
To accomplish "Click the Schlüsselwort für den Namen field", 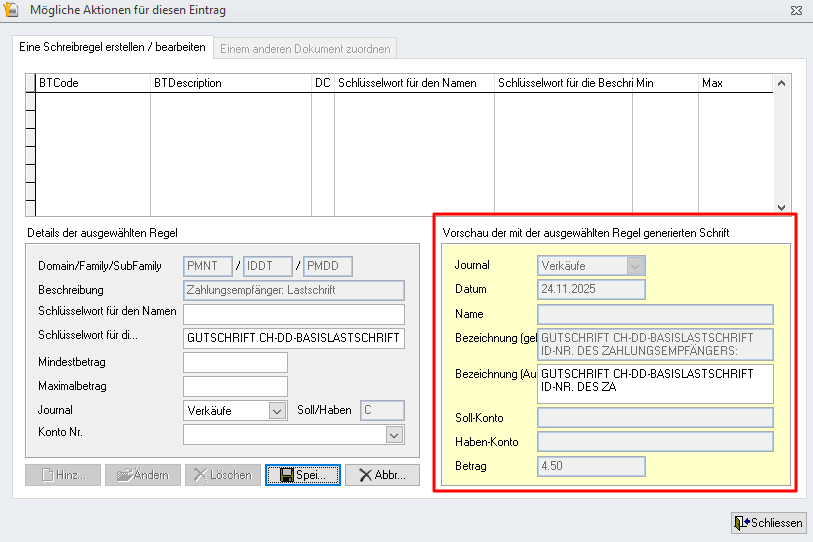I will [x=293, y=314].
